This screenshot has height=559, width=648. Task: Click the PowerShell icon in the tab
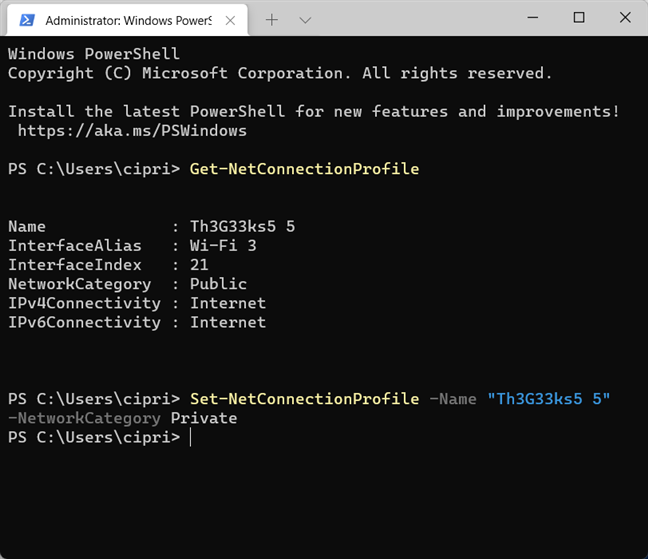pyautogui.click(x=27, y=20)
